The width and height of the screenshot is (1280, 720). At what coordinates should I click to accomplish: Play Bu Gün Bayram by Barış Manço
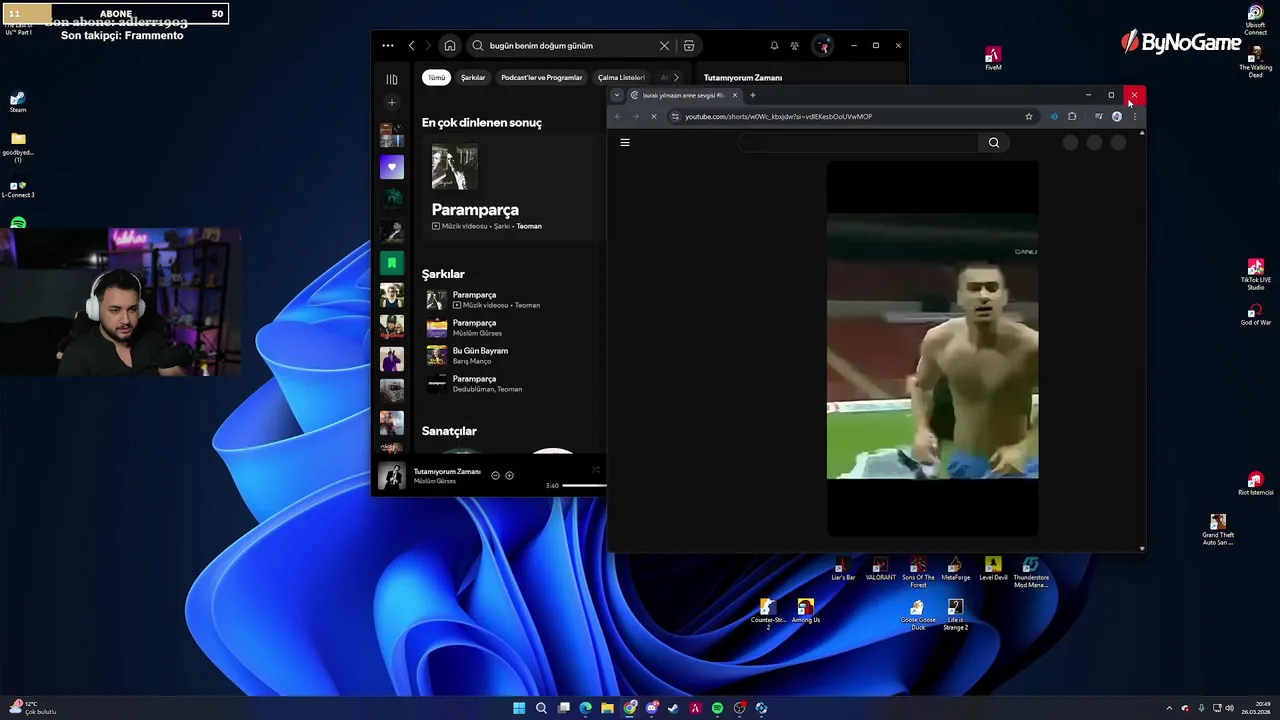[x=515, y=356]
